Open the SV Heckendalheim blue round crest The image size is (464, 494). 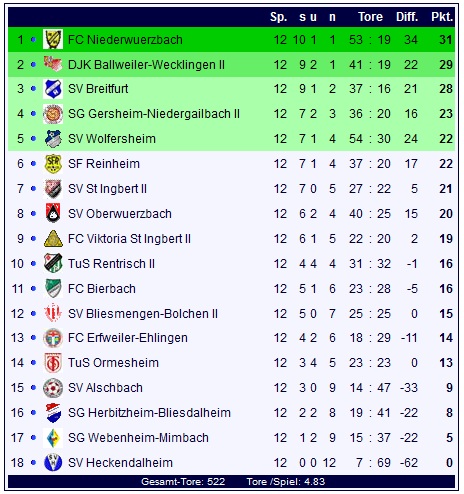click(53, 463)
